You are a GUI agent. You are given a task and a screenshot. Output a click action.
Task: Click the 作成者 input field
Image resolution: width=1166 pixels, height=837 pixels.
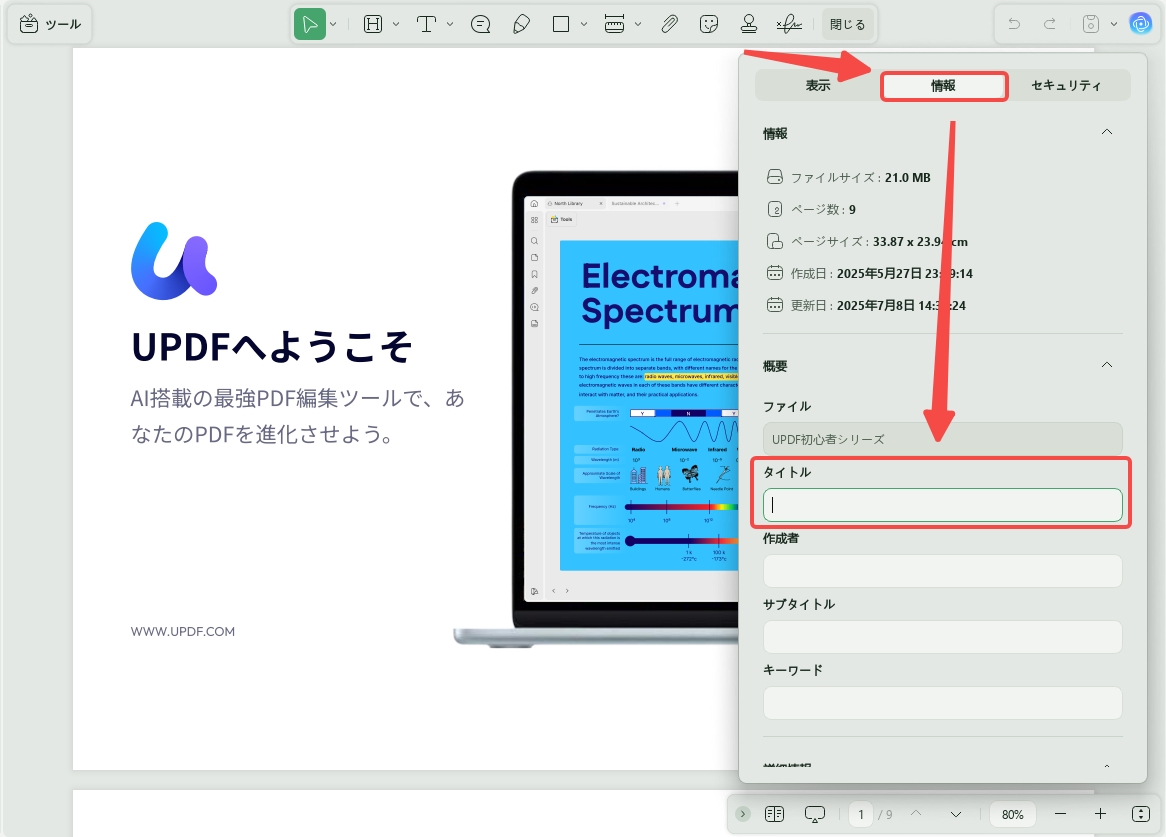pyautogui.click(x=942, y=572)
